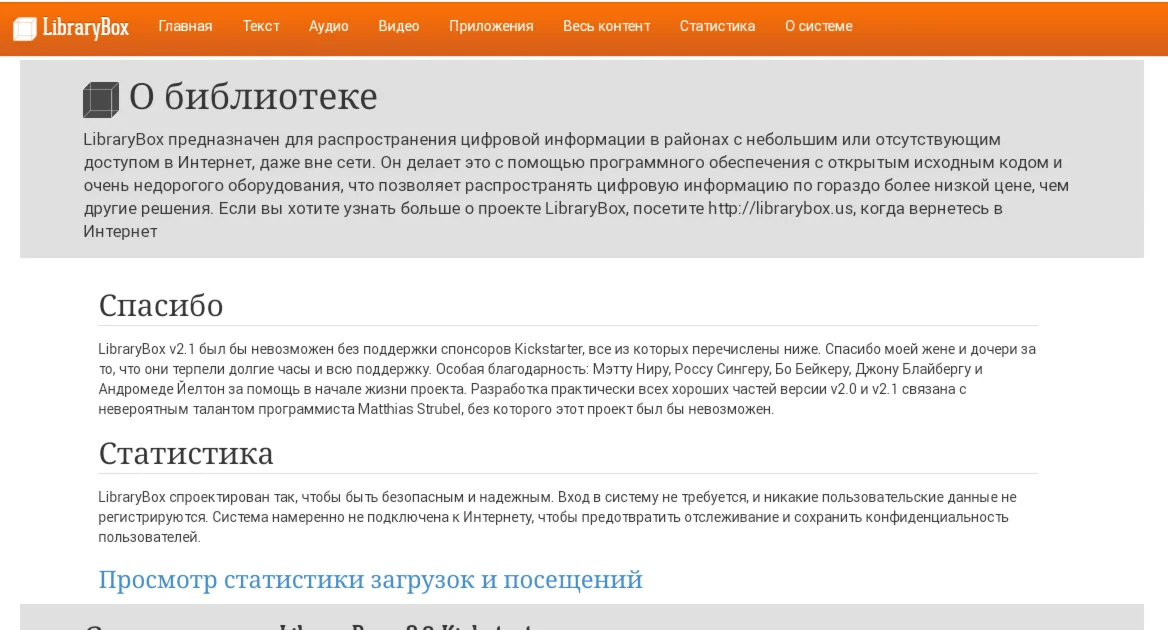This screenshot has height=630, width=1168.
Task: Open the Аудио section
Action: (328, 26)
